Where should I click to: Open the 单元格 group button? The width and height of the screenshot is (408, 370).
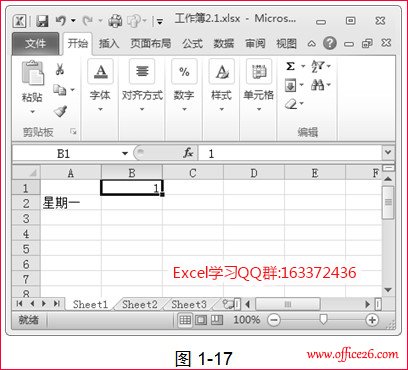coord(259,85)
